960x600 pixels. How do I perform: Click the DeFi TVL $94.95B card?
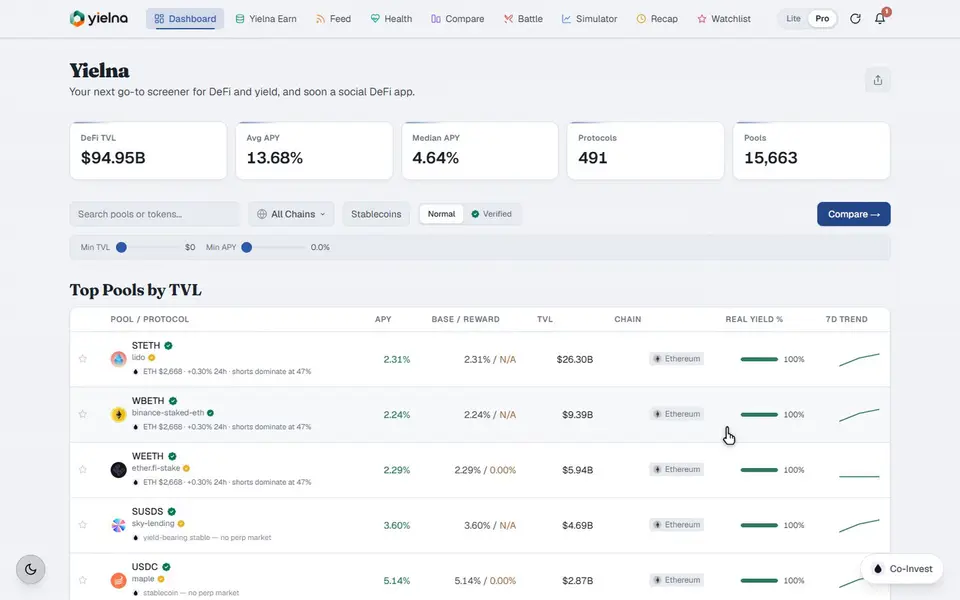pyautogui.click(x=148, y=151)
